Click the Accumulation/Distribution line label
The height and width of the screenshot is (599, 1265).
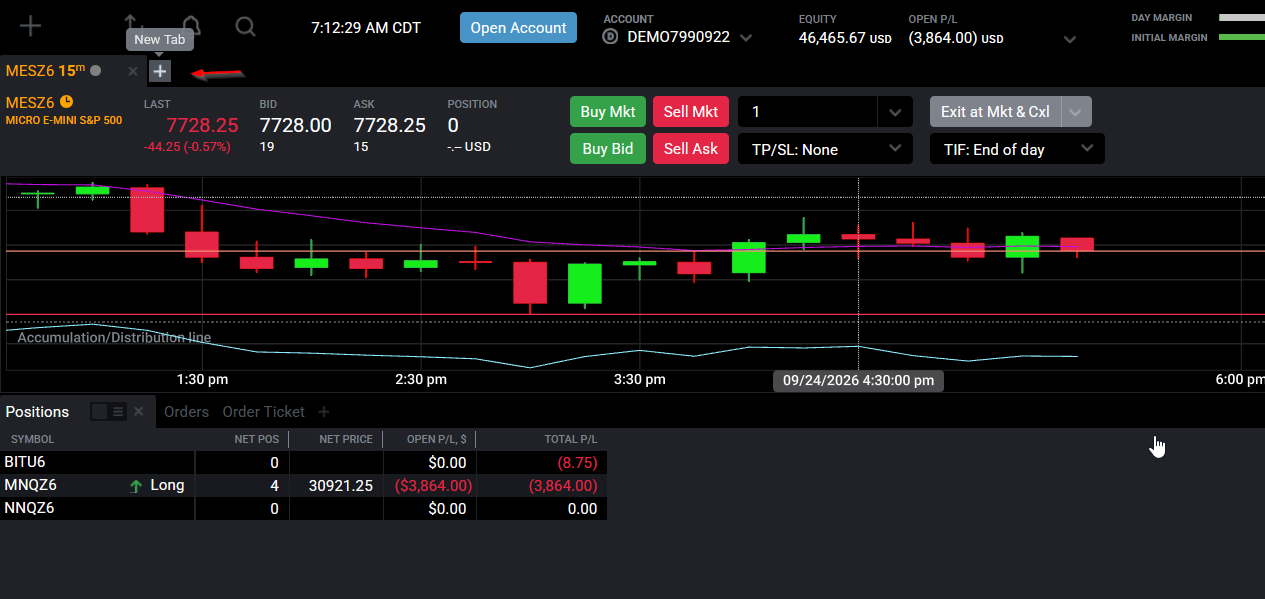[x=114, y=338]
